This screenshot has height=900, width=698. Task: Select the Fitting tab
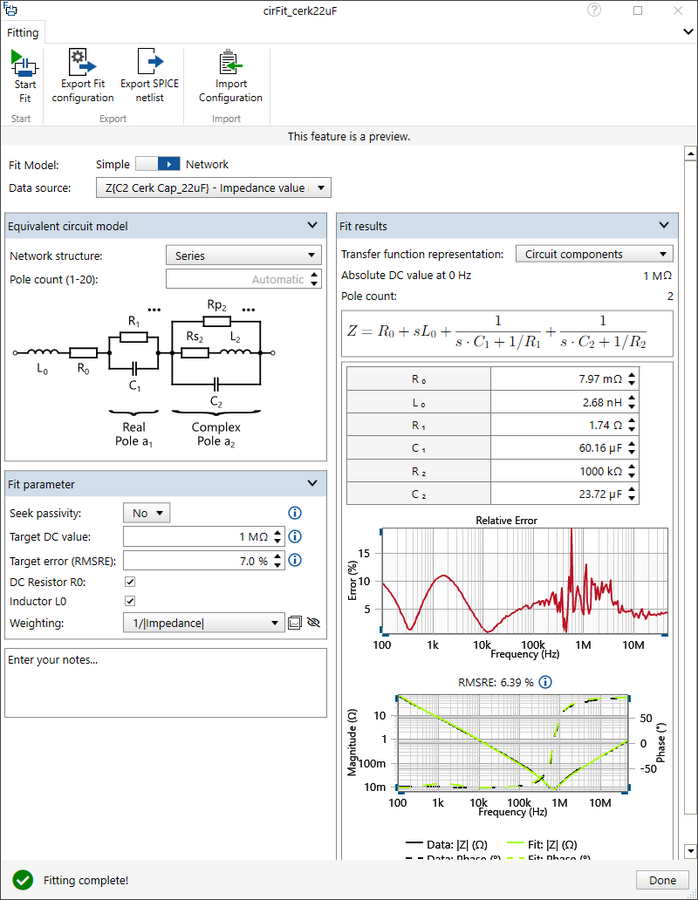tap(23, 33)
